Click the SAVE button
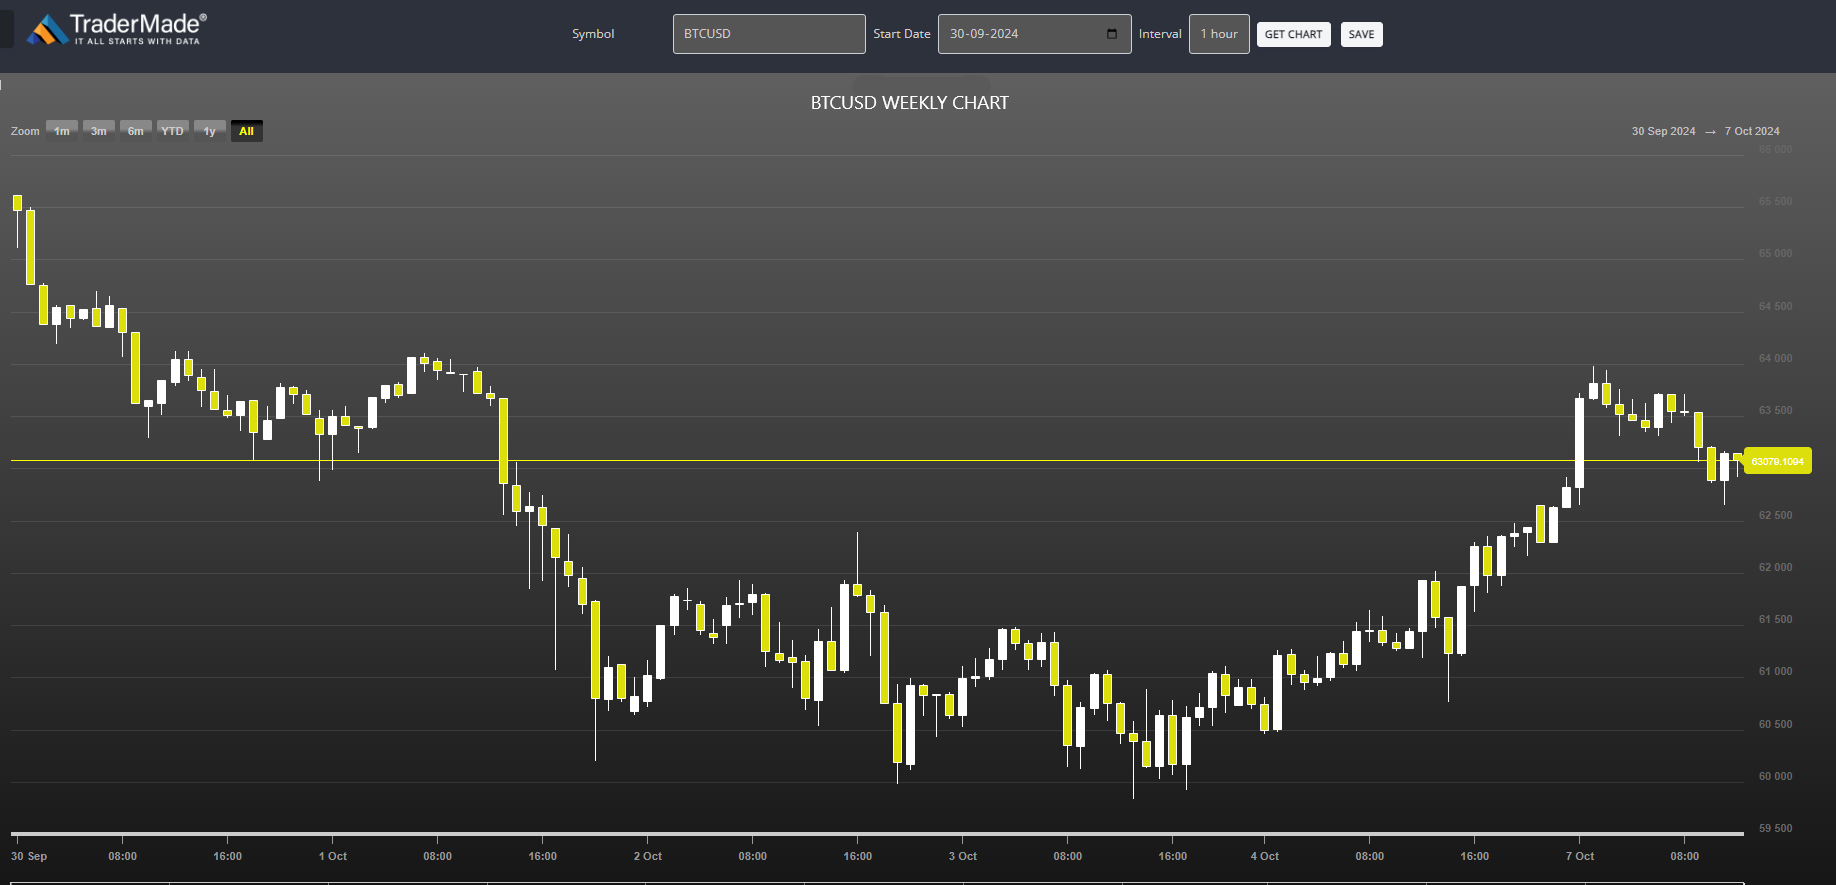Viewport: 1836px width, 885px height. [1361, 34]
